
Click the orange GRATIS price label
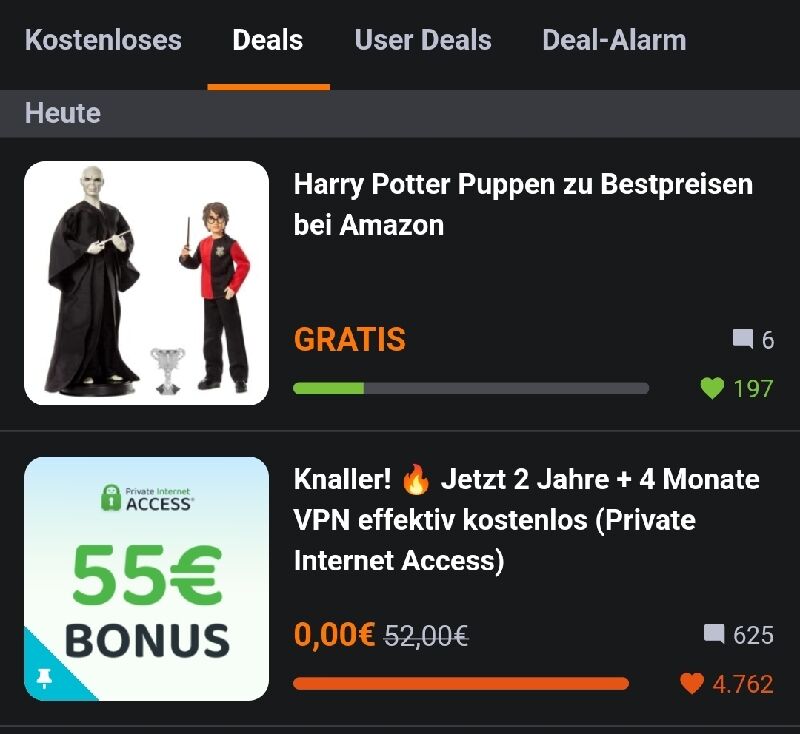coord(349,339)
